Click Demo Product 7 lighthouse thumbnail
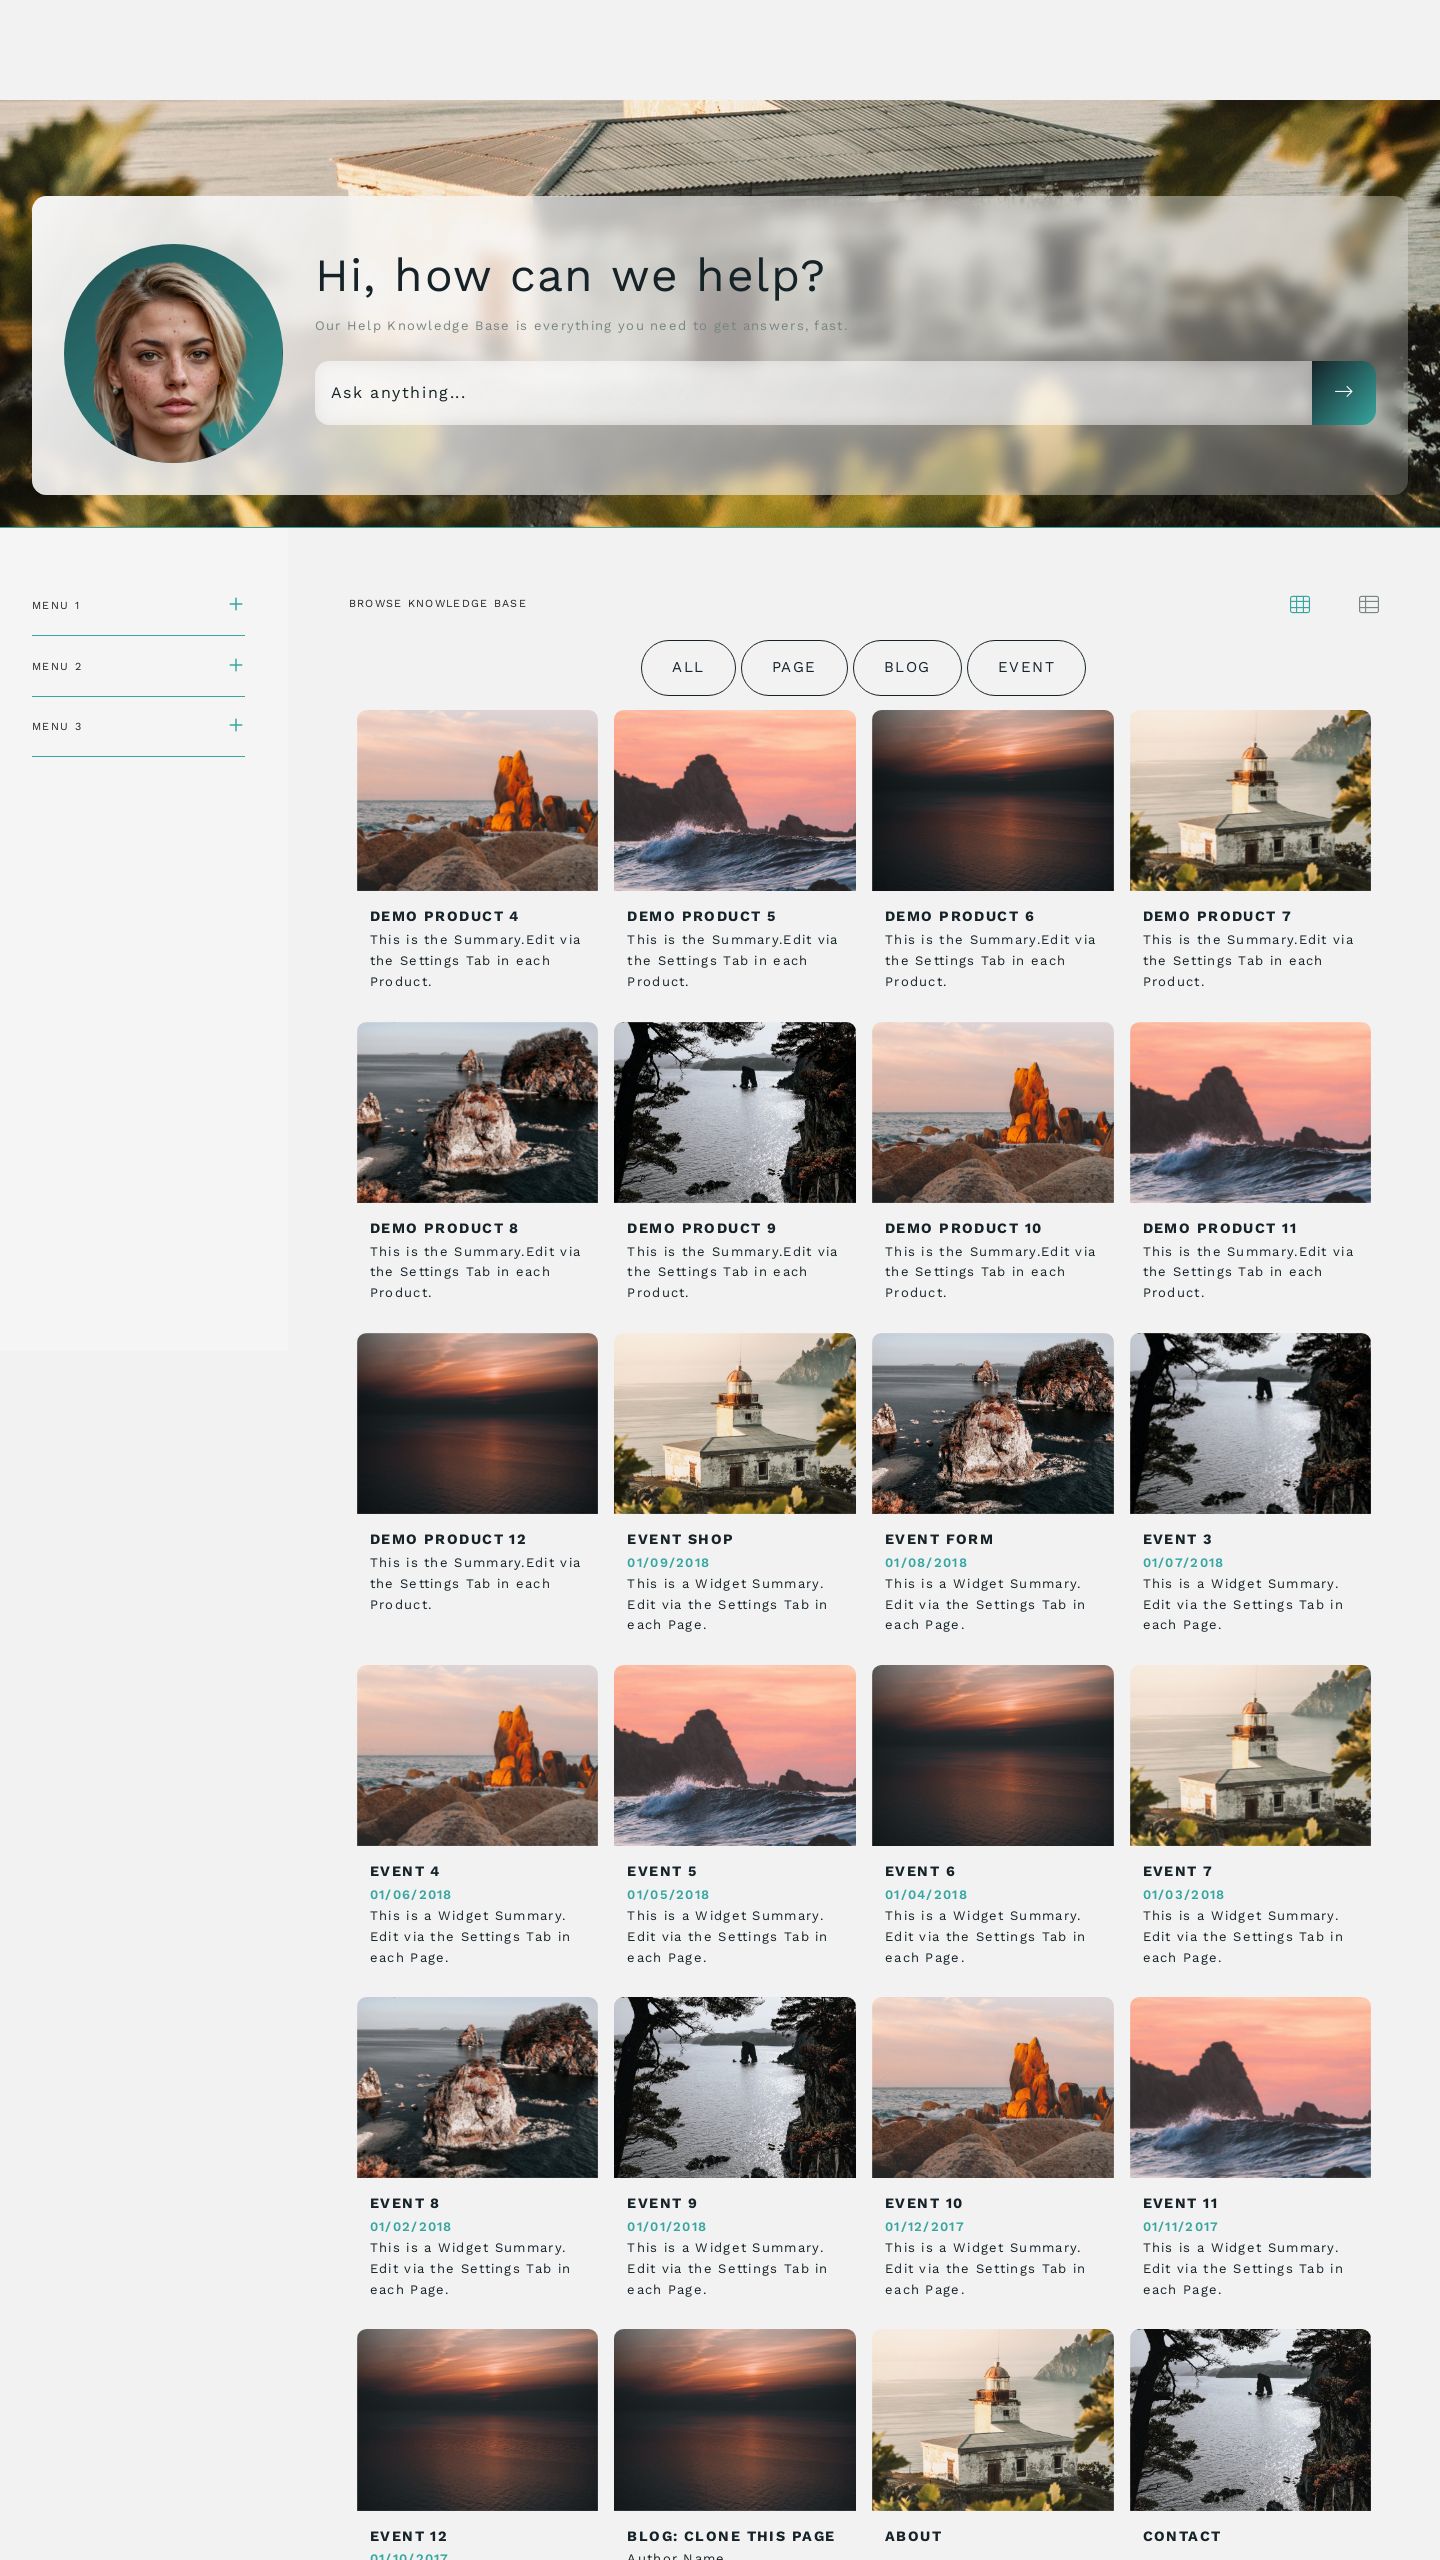 pyautogui.click(x=1249, y=800)
